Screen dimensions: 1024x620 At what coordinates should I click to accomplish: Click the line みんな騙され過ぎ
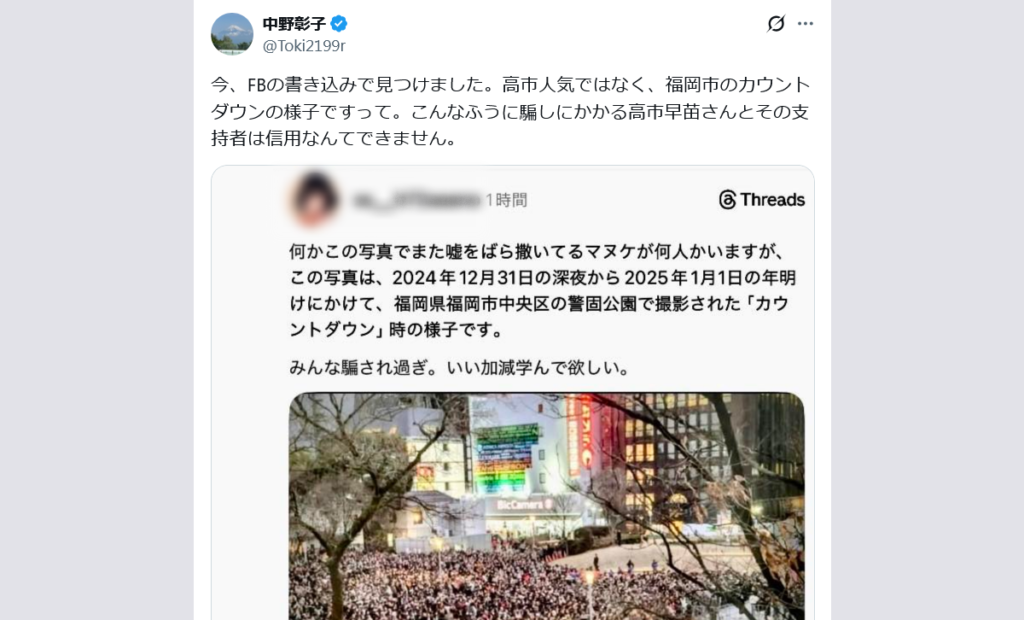pyautogui.click(x=461, y=368)
